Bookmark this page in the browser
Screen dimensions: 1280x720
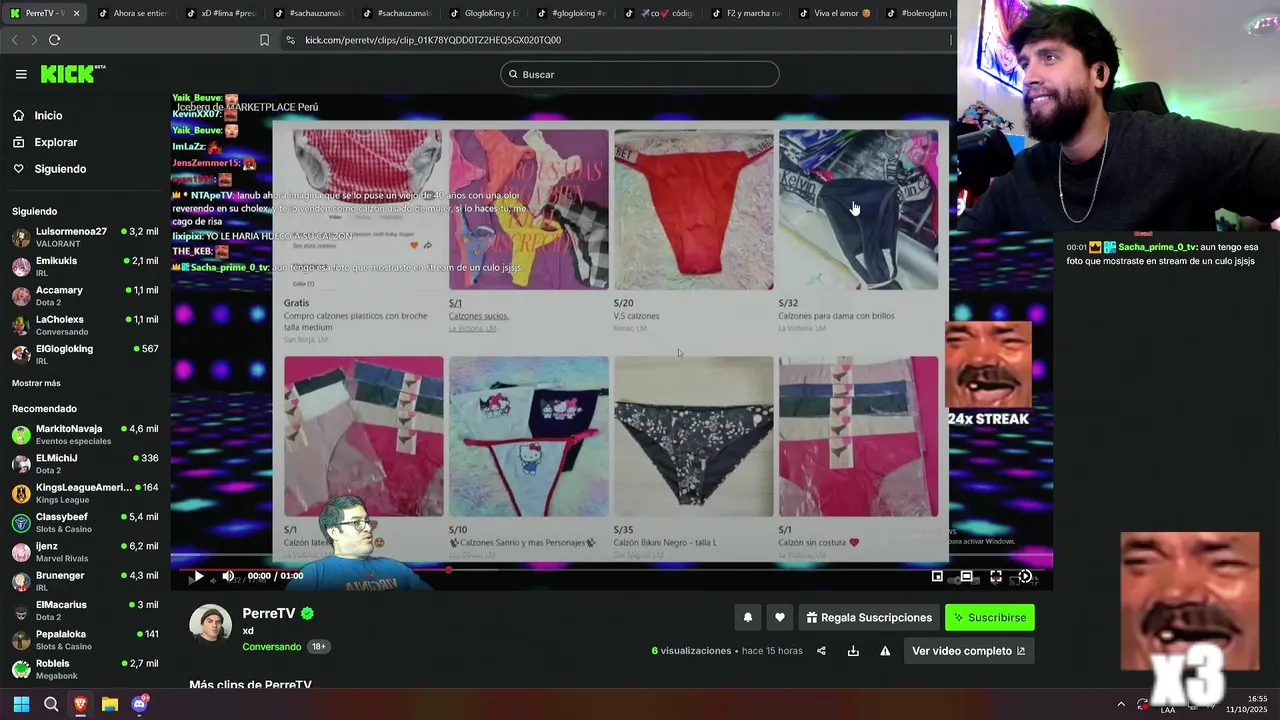(264, 40)
